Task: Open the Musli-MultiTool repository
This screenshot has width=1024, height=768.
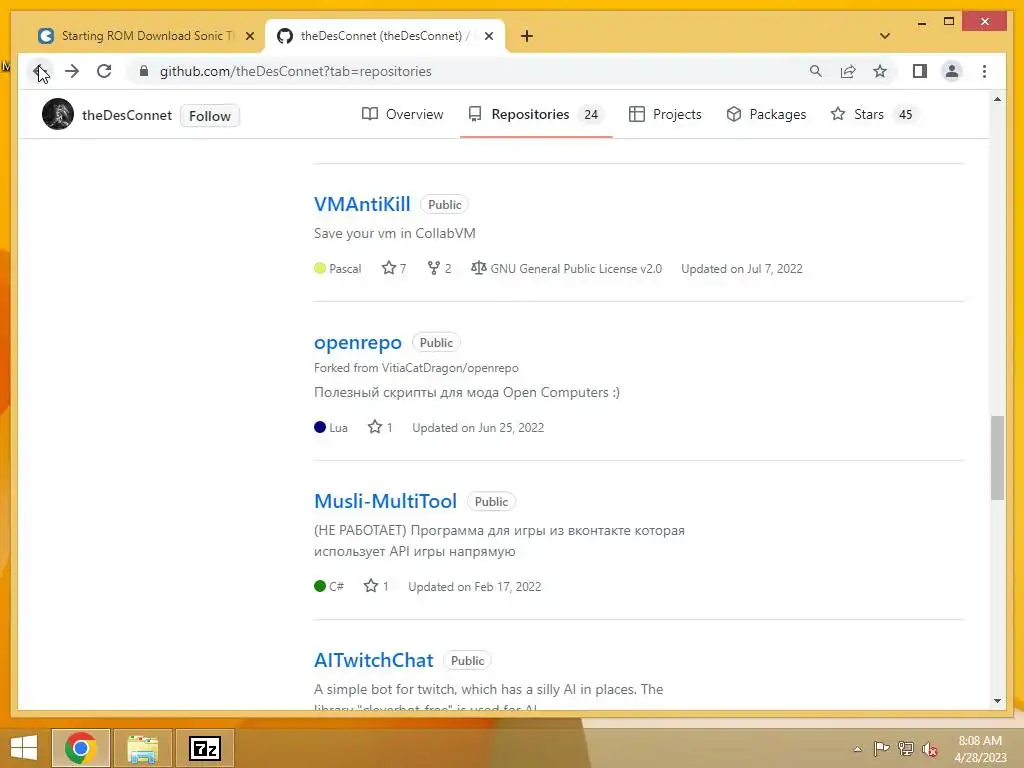Action: [x=385, y=501]
